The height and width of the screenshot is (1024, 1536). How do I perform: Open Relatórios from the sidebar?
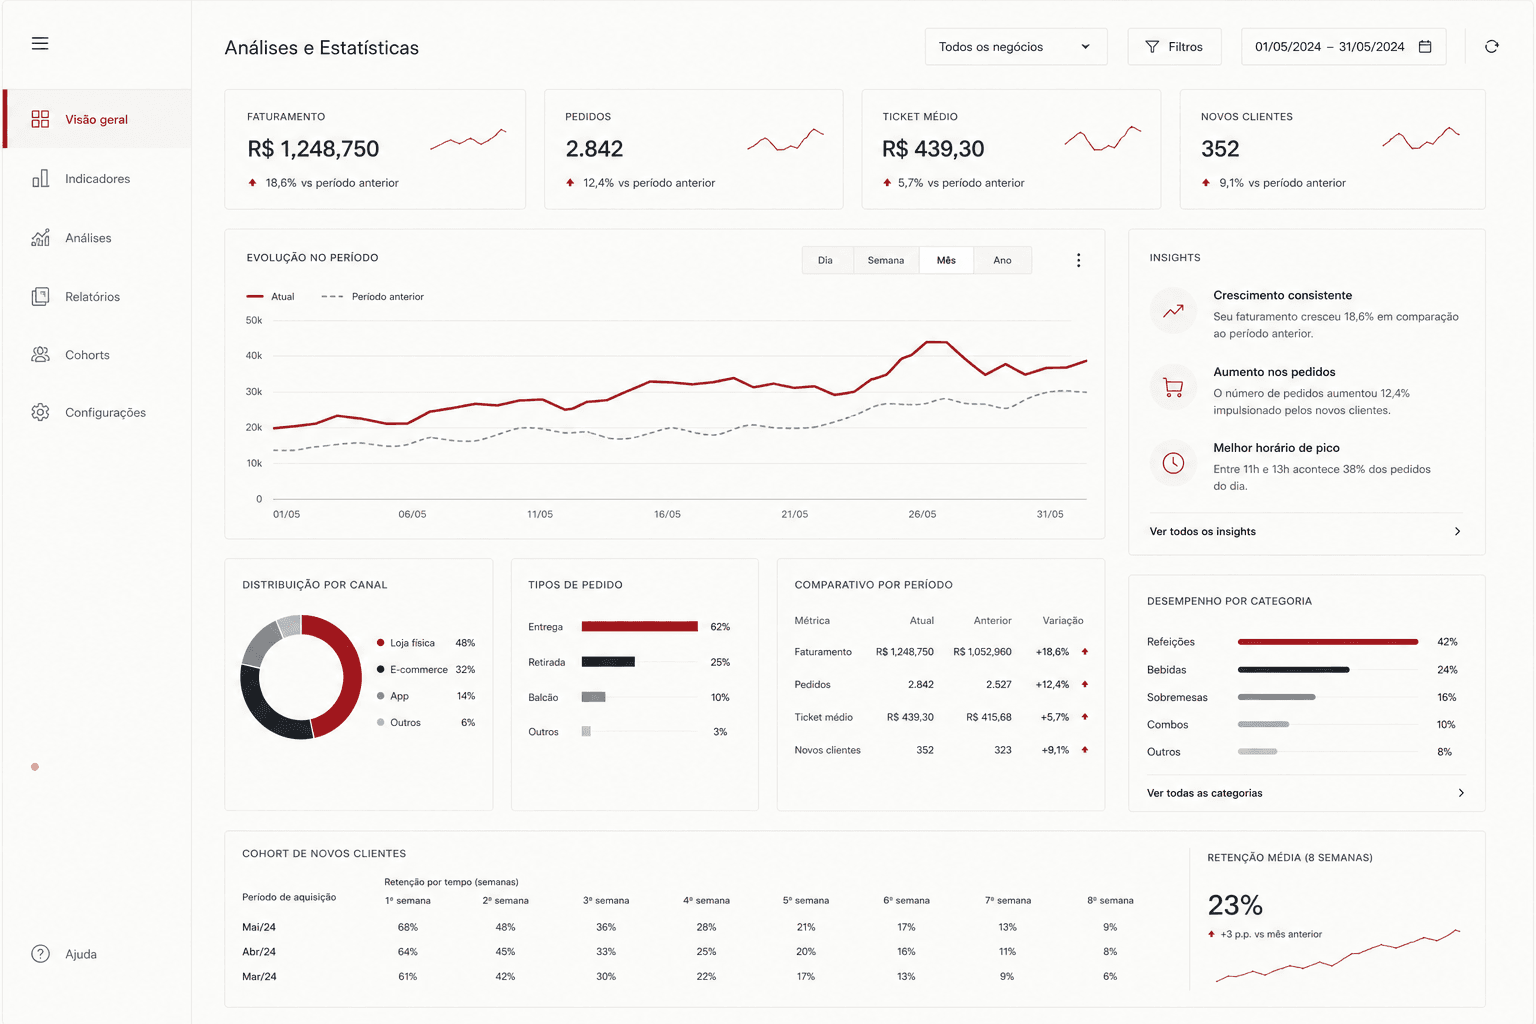click(97, 297)
